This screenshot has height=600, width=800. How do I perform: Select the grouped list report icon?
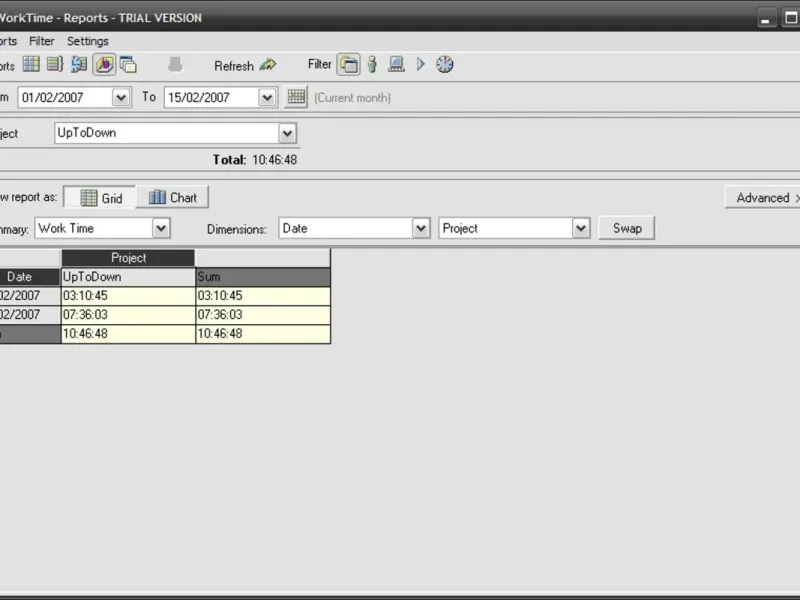[55, 65]
